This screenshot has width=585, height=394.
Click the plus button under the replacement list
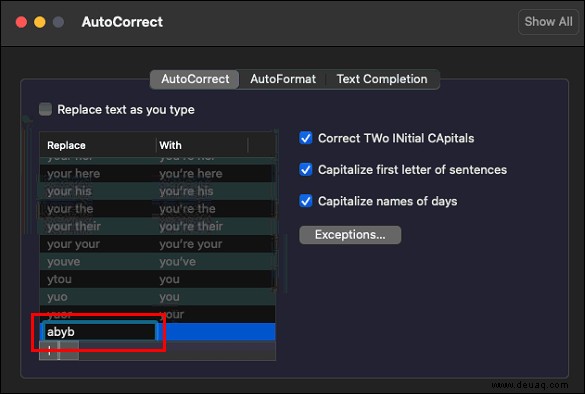tap(49, 351)
